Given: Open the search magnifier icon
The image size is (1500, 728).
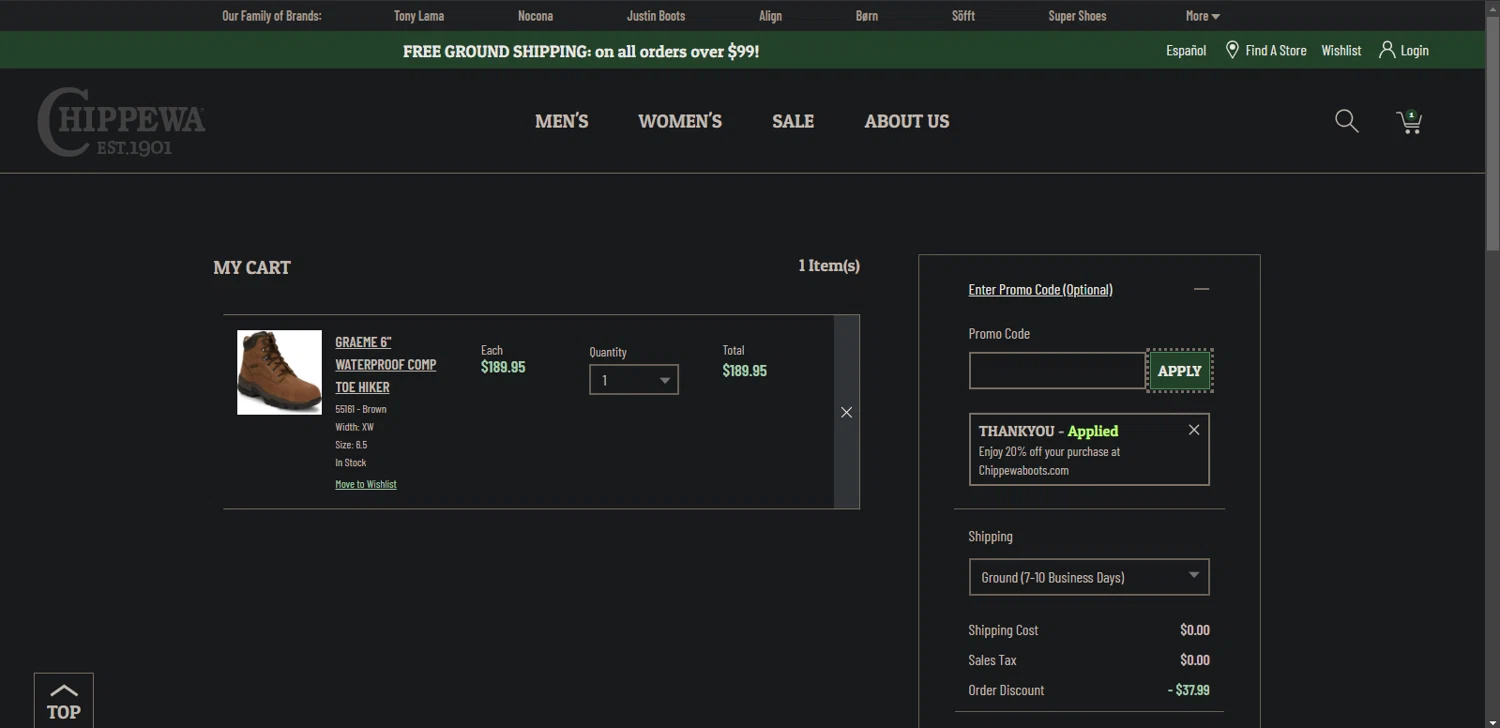Looking at the screenshot, I should click(1347, 121).
